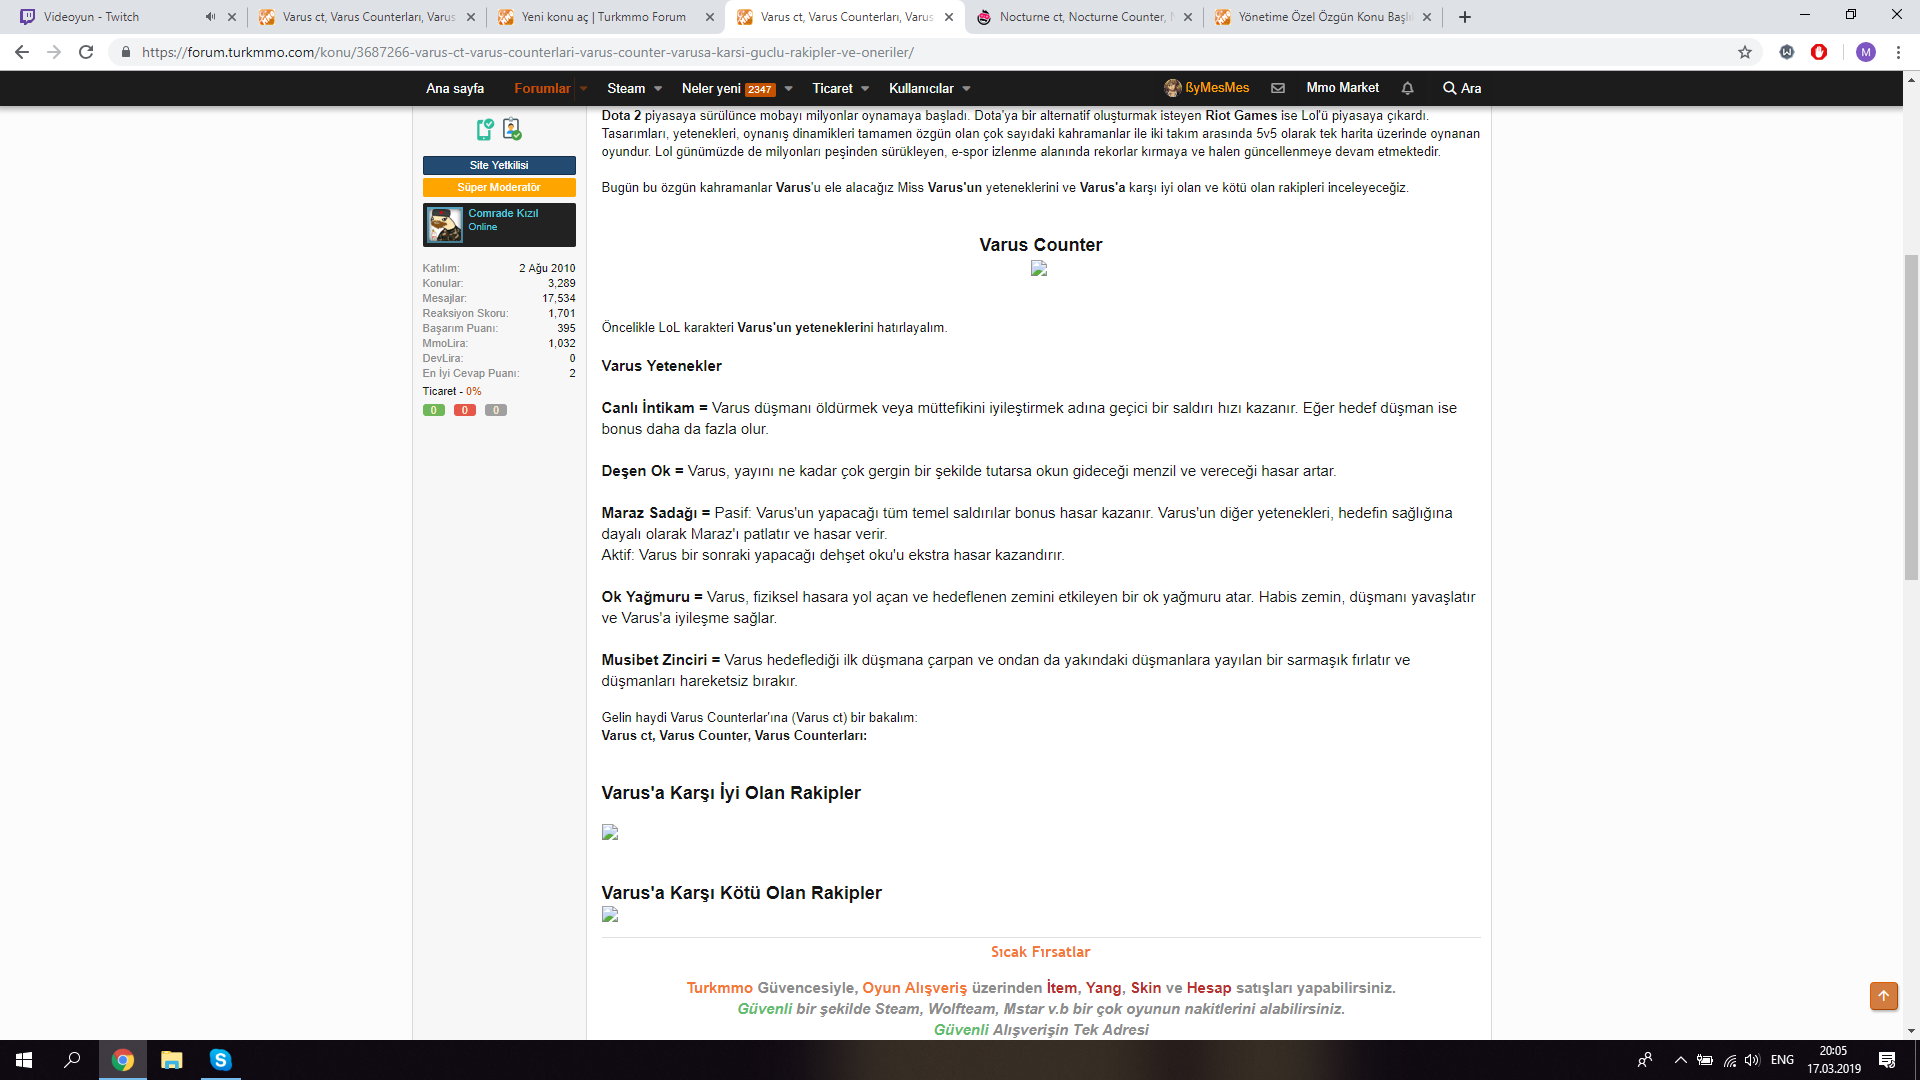Click the gray neutral trade count badge
The width and height of the screenshot is (1920, 1080).
[x=496, y=410]
